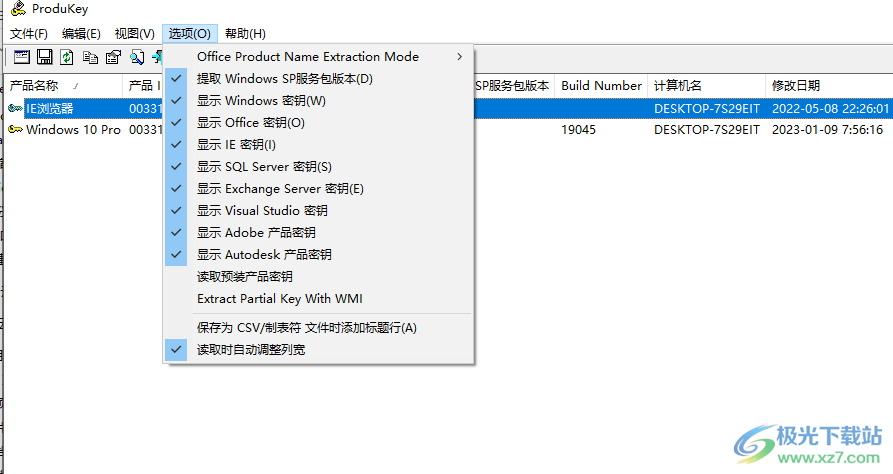Screen dimensions: 893x474
Task: Select the IE浏览器 row name
Action: 50,108
